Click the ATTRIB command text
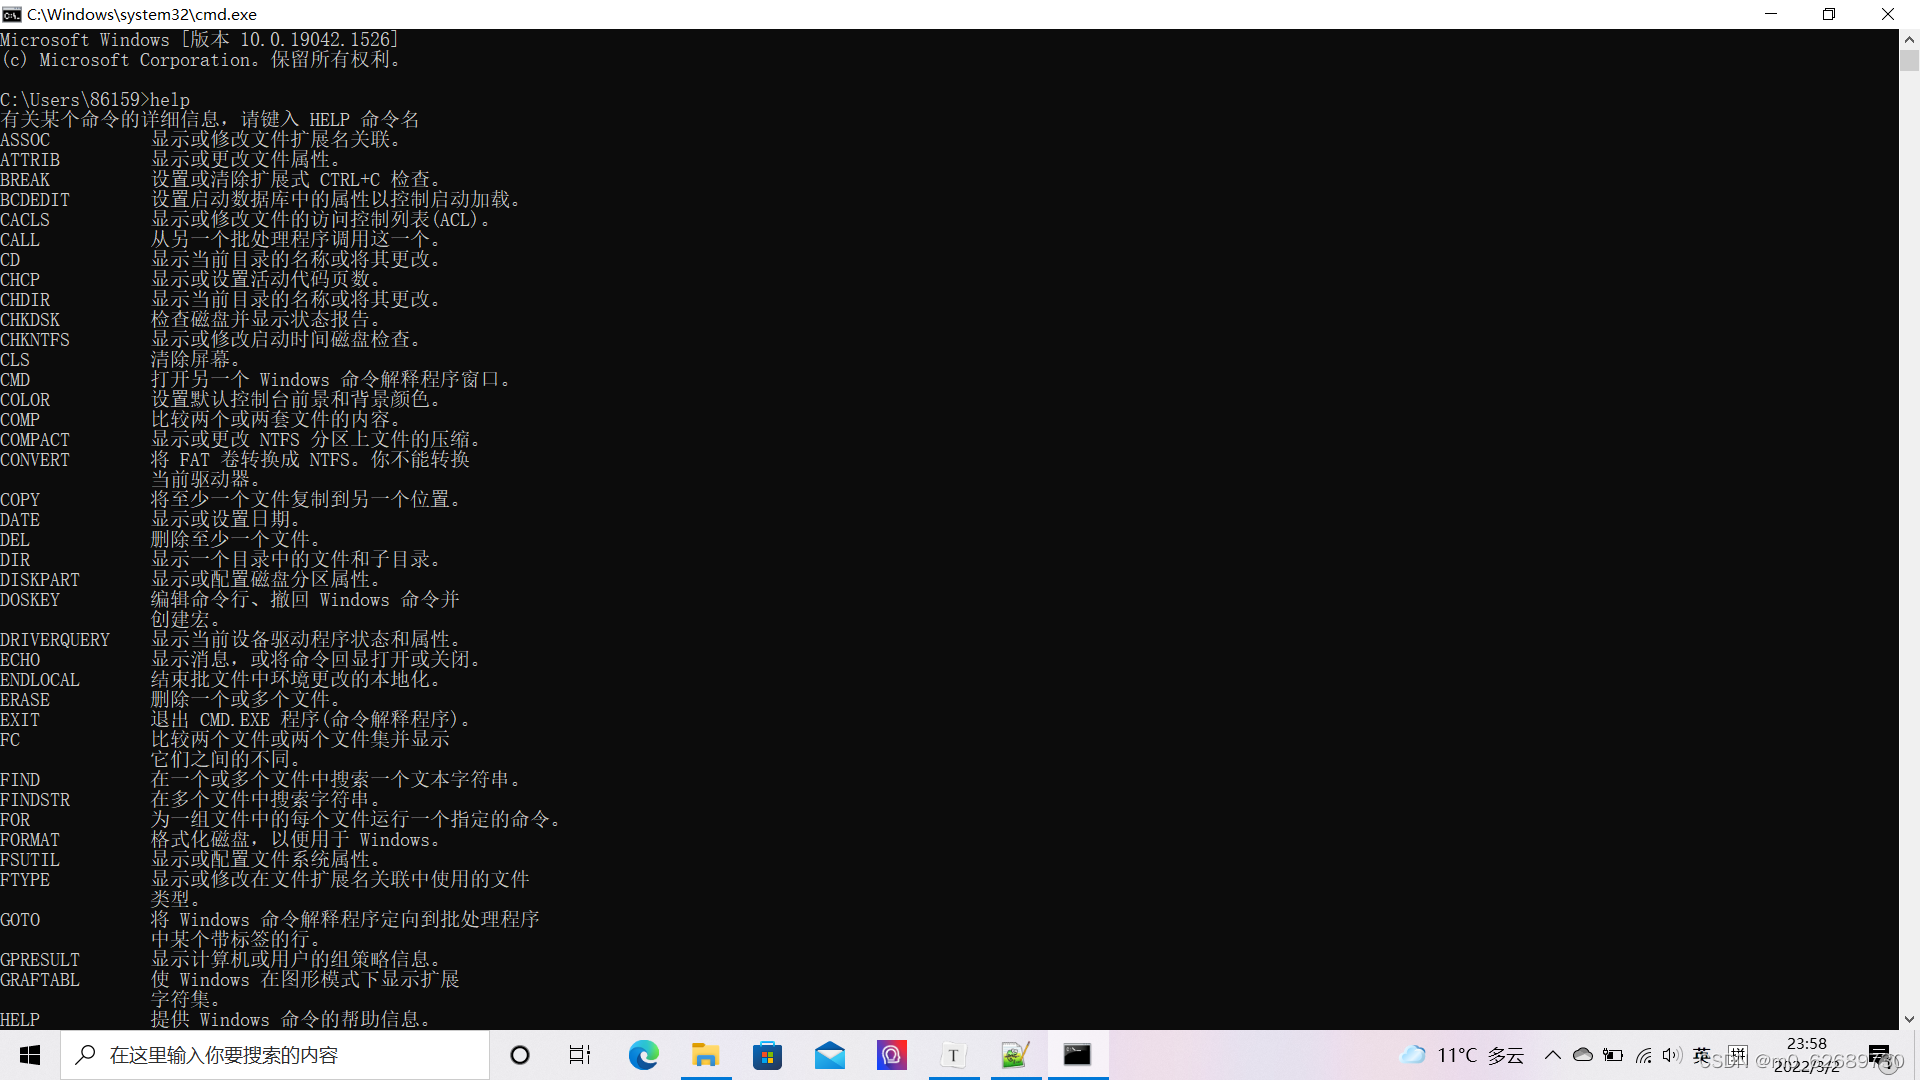1920x1080 pixels. click(x=30, y=160)
